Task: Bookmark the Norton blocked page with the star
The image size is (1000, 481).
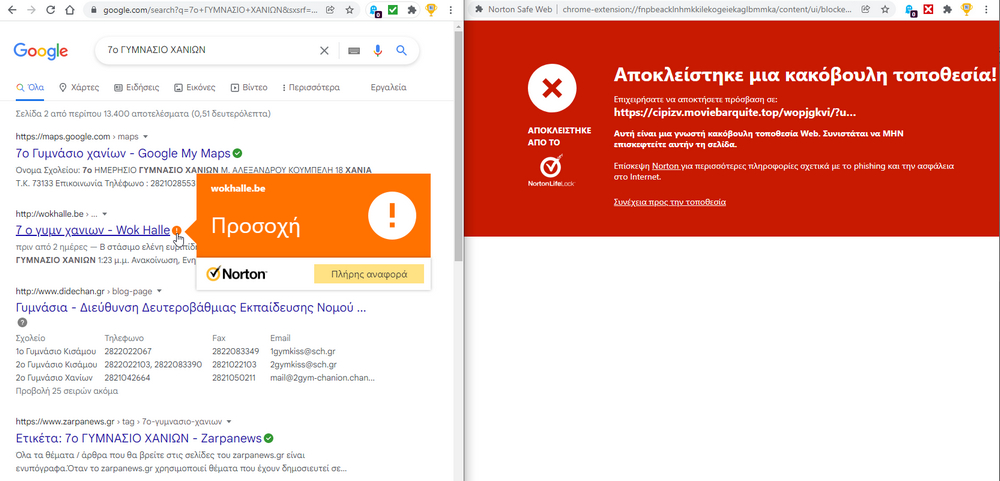Action: (x=884, y=10)
